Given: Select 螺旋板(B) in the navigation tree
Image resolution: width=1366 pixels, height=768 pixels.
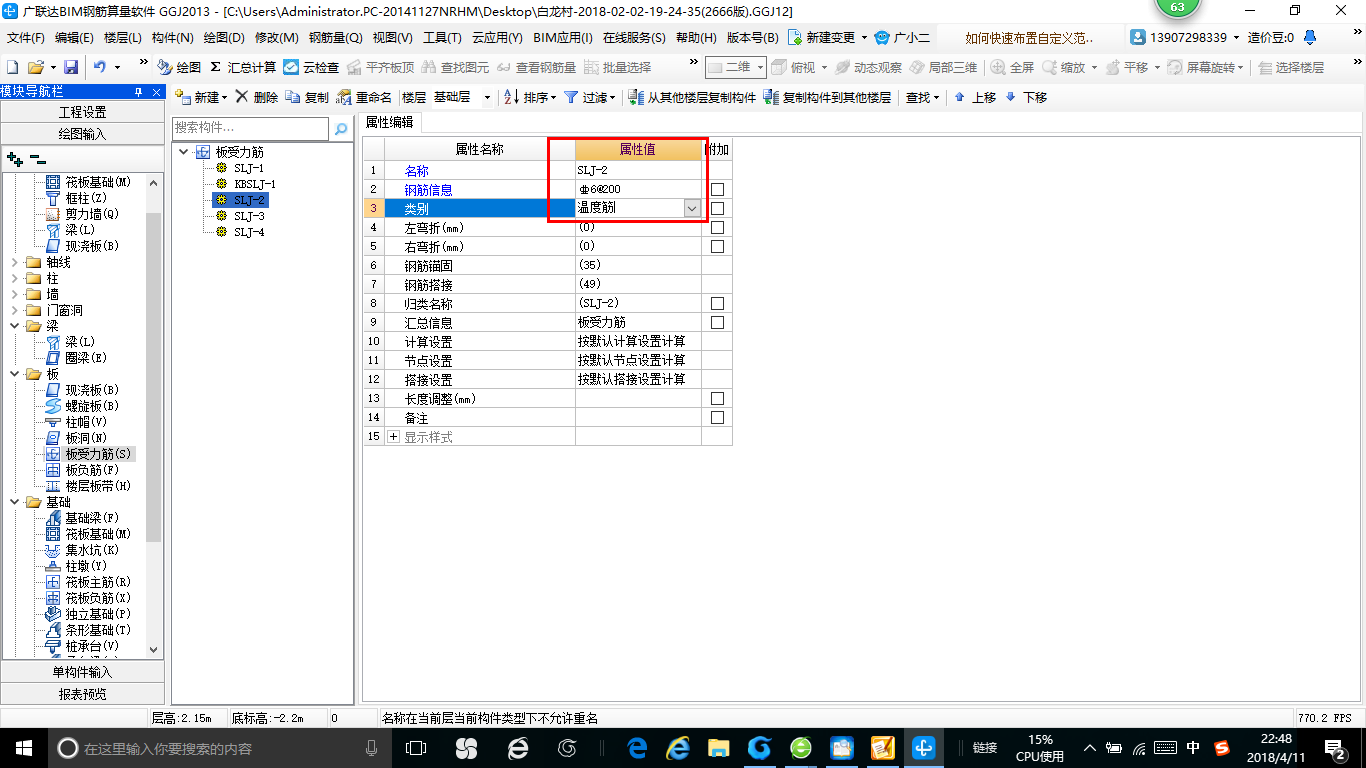Looking at the screenshot, I should click(83, 406).
